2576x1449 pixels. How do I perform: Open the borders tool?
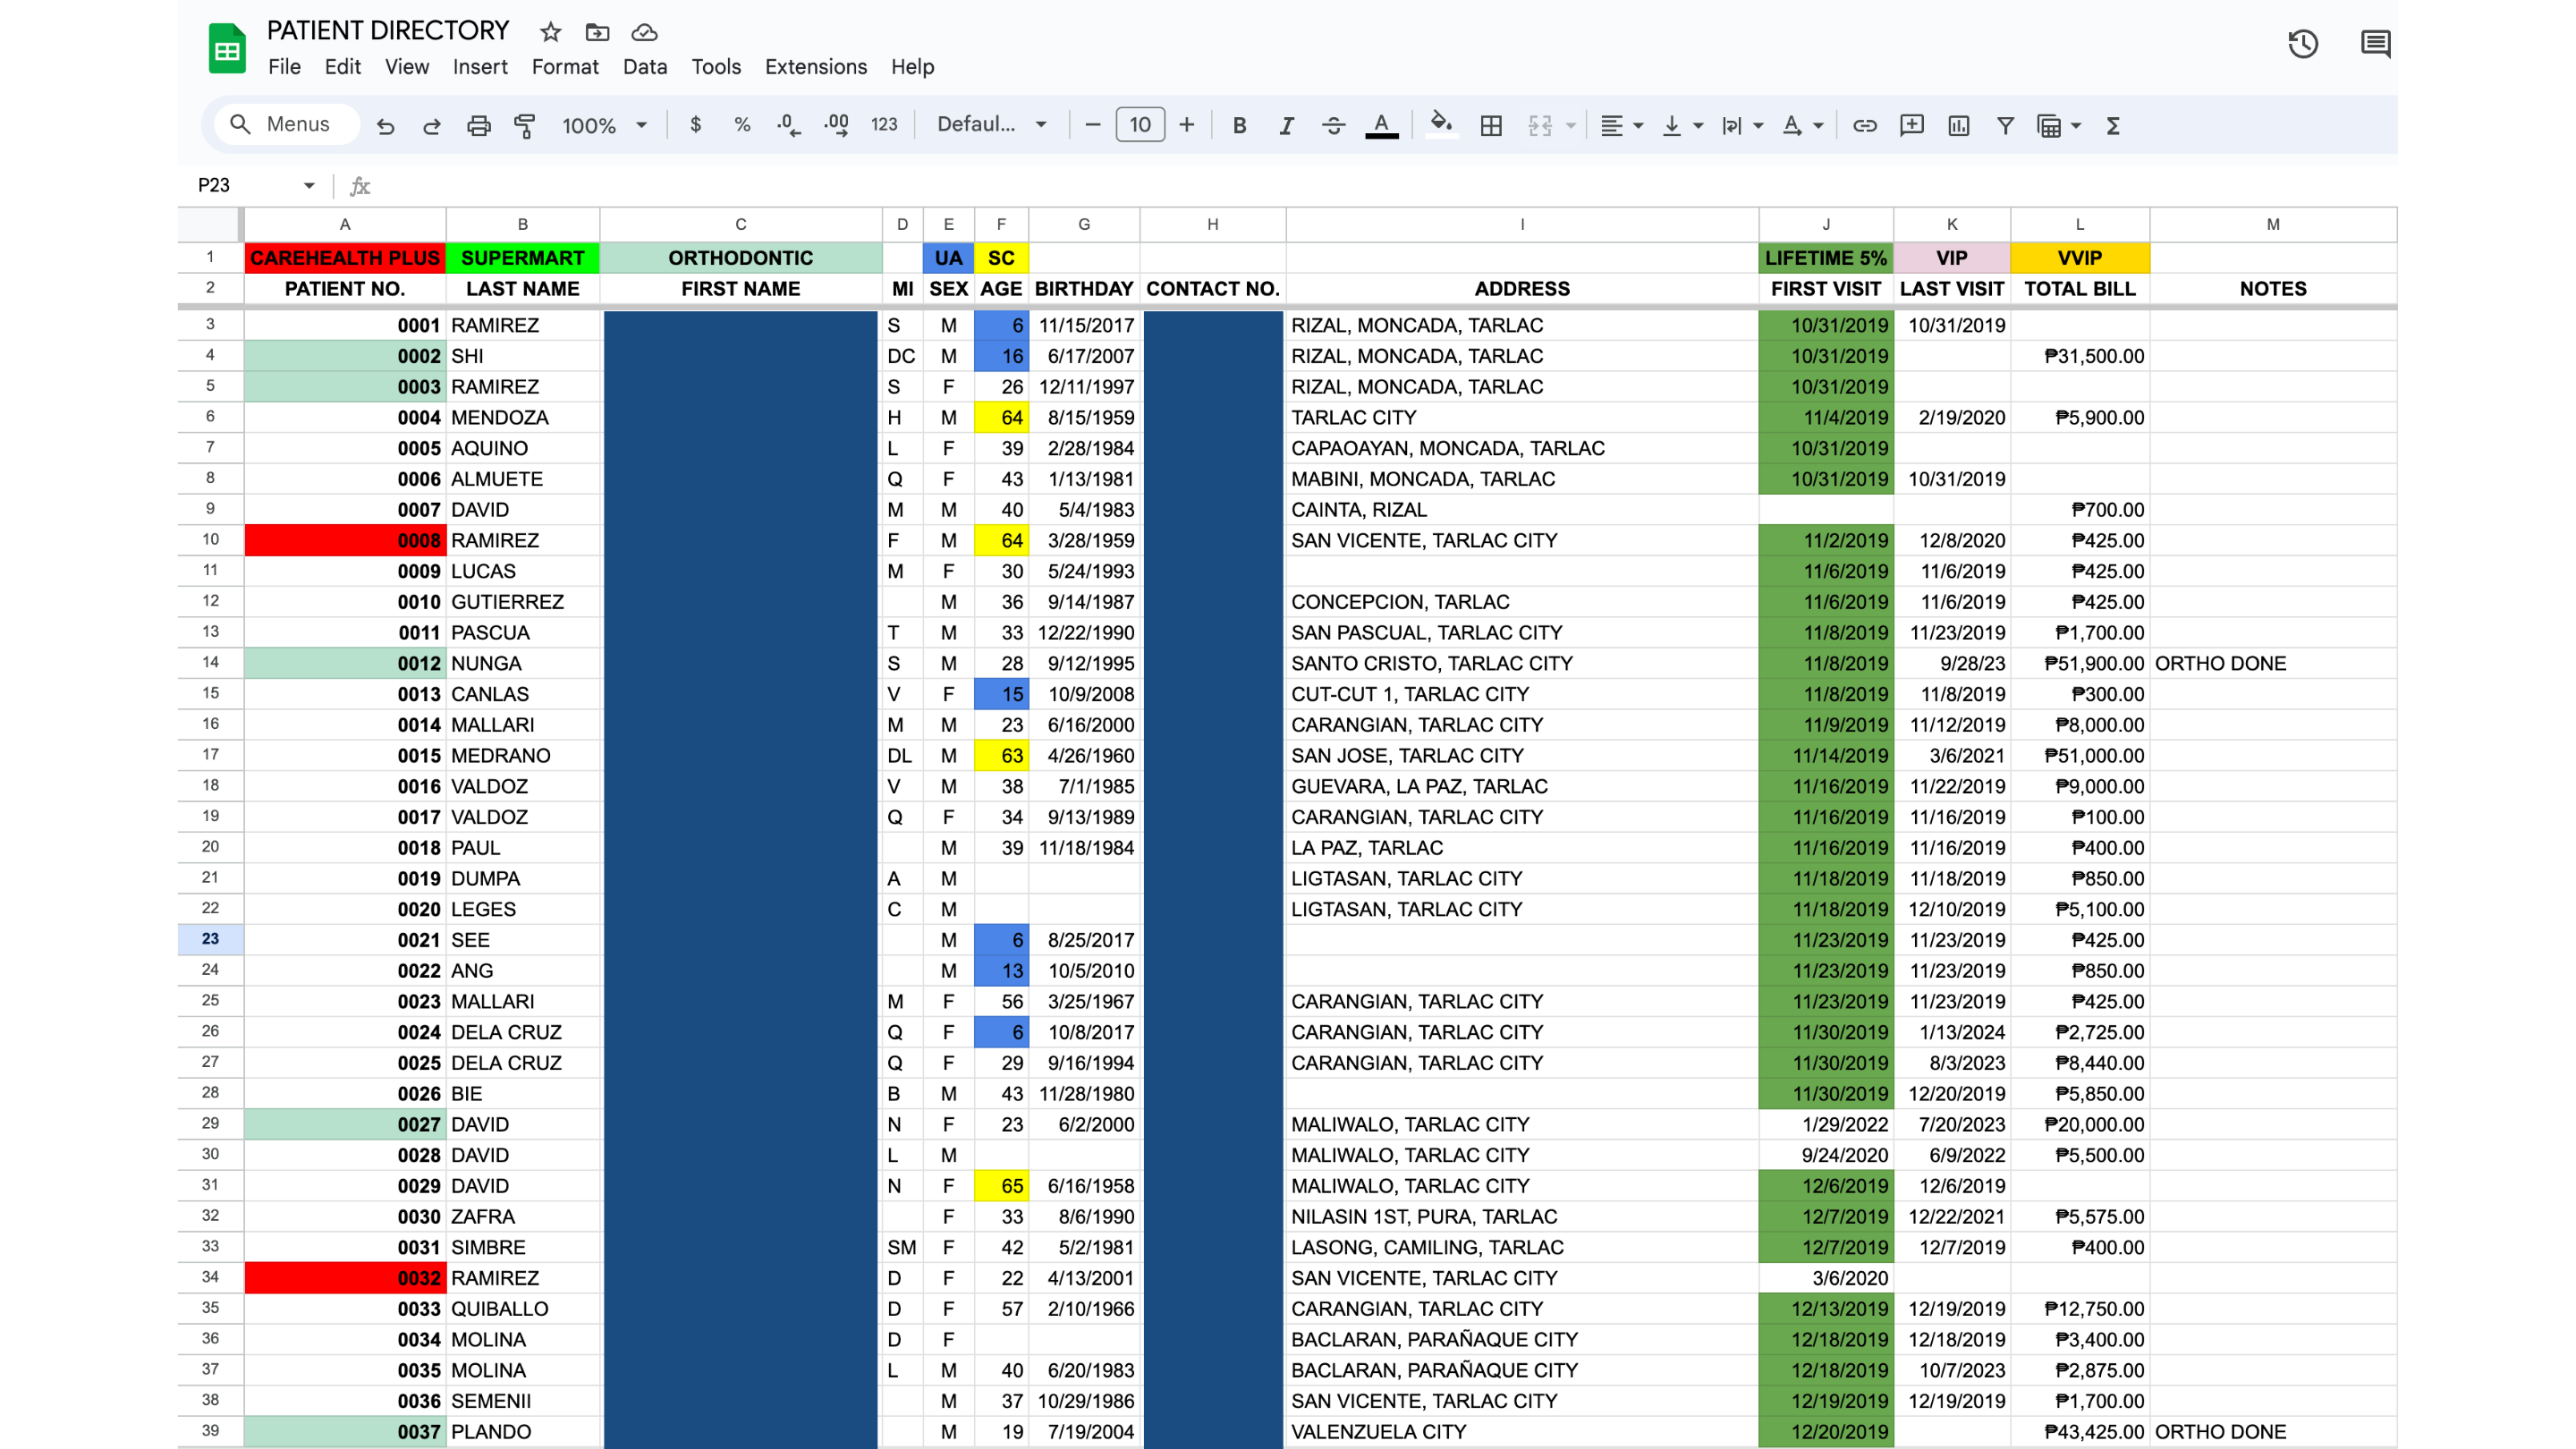[1491, 125]
